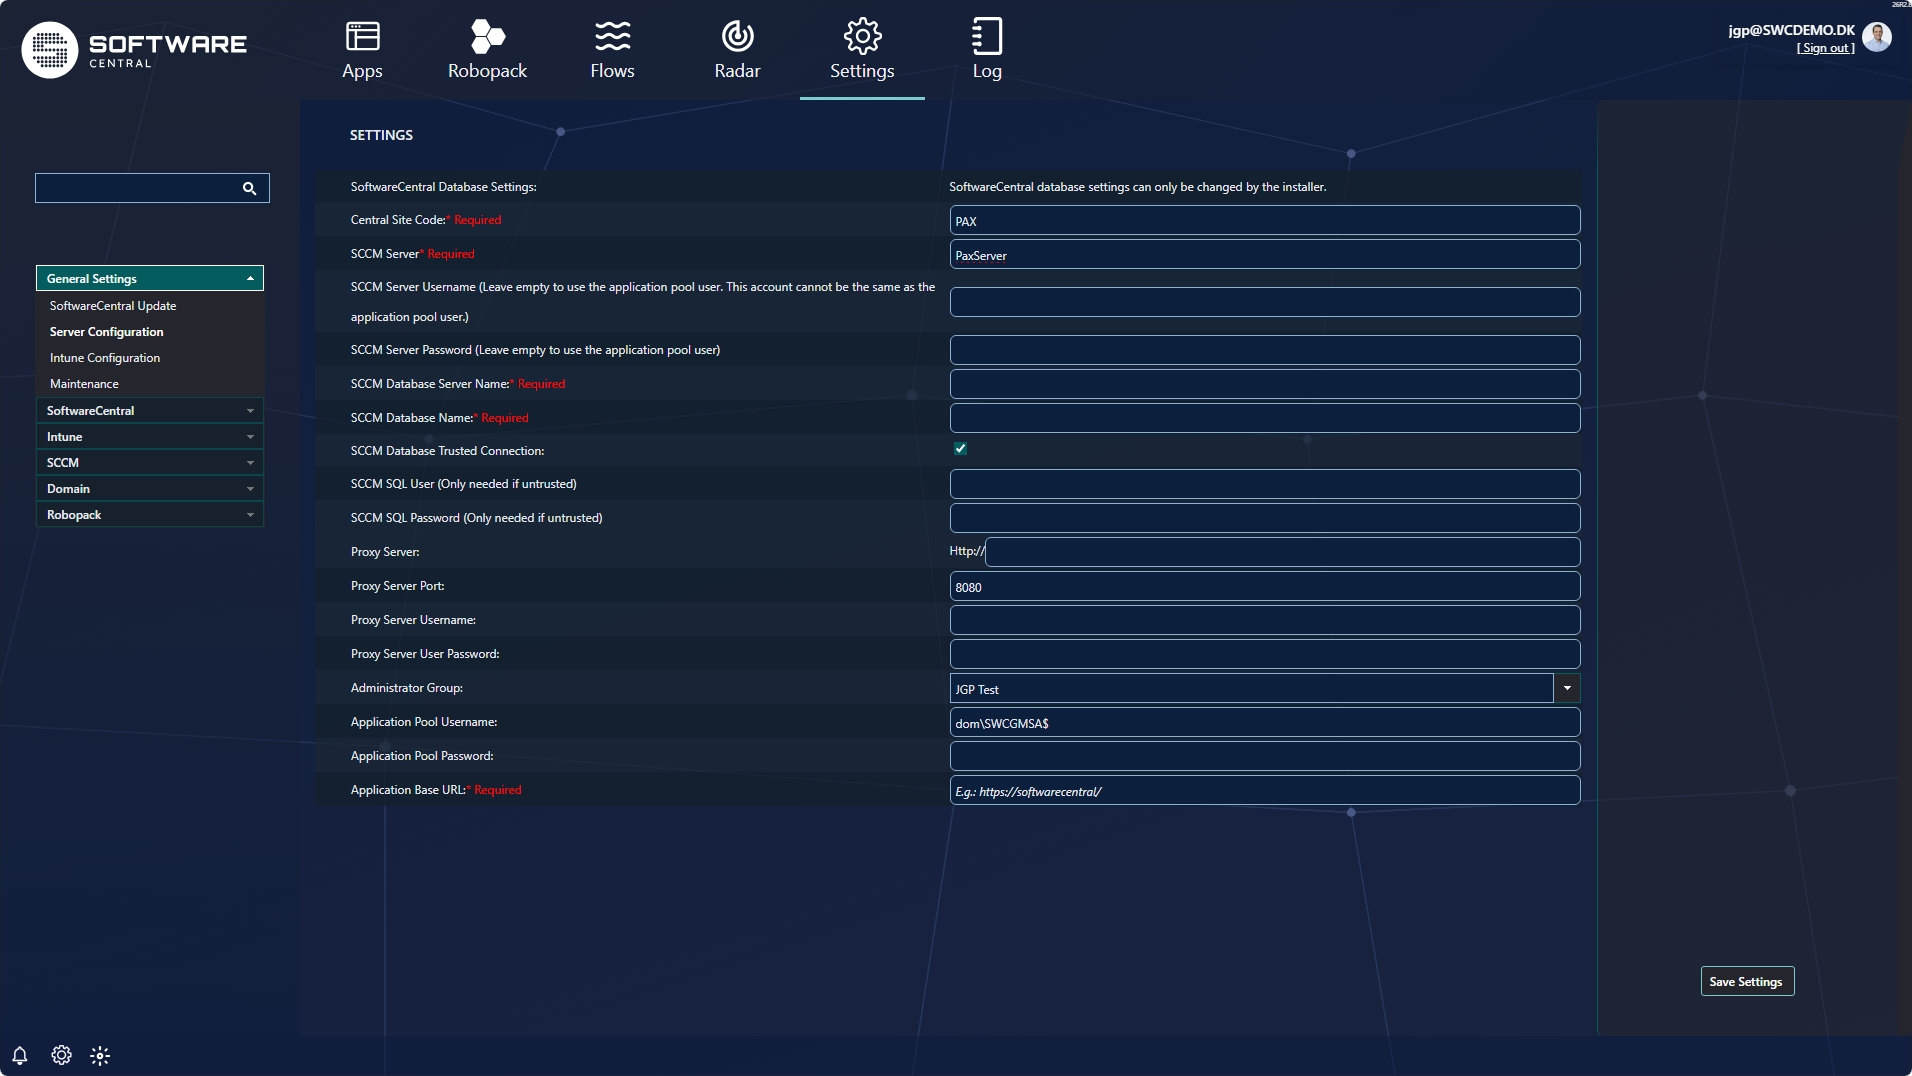This screenshot has width=1912, height=1076.
Task: Click the jgp@SWCDEMO.DK username
Action: pos(1791,30)
